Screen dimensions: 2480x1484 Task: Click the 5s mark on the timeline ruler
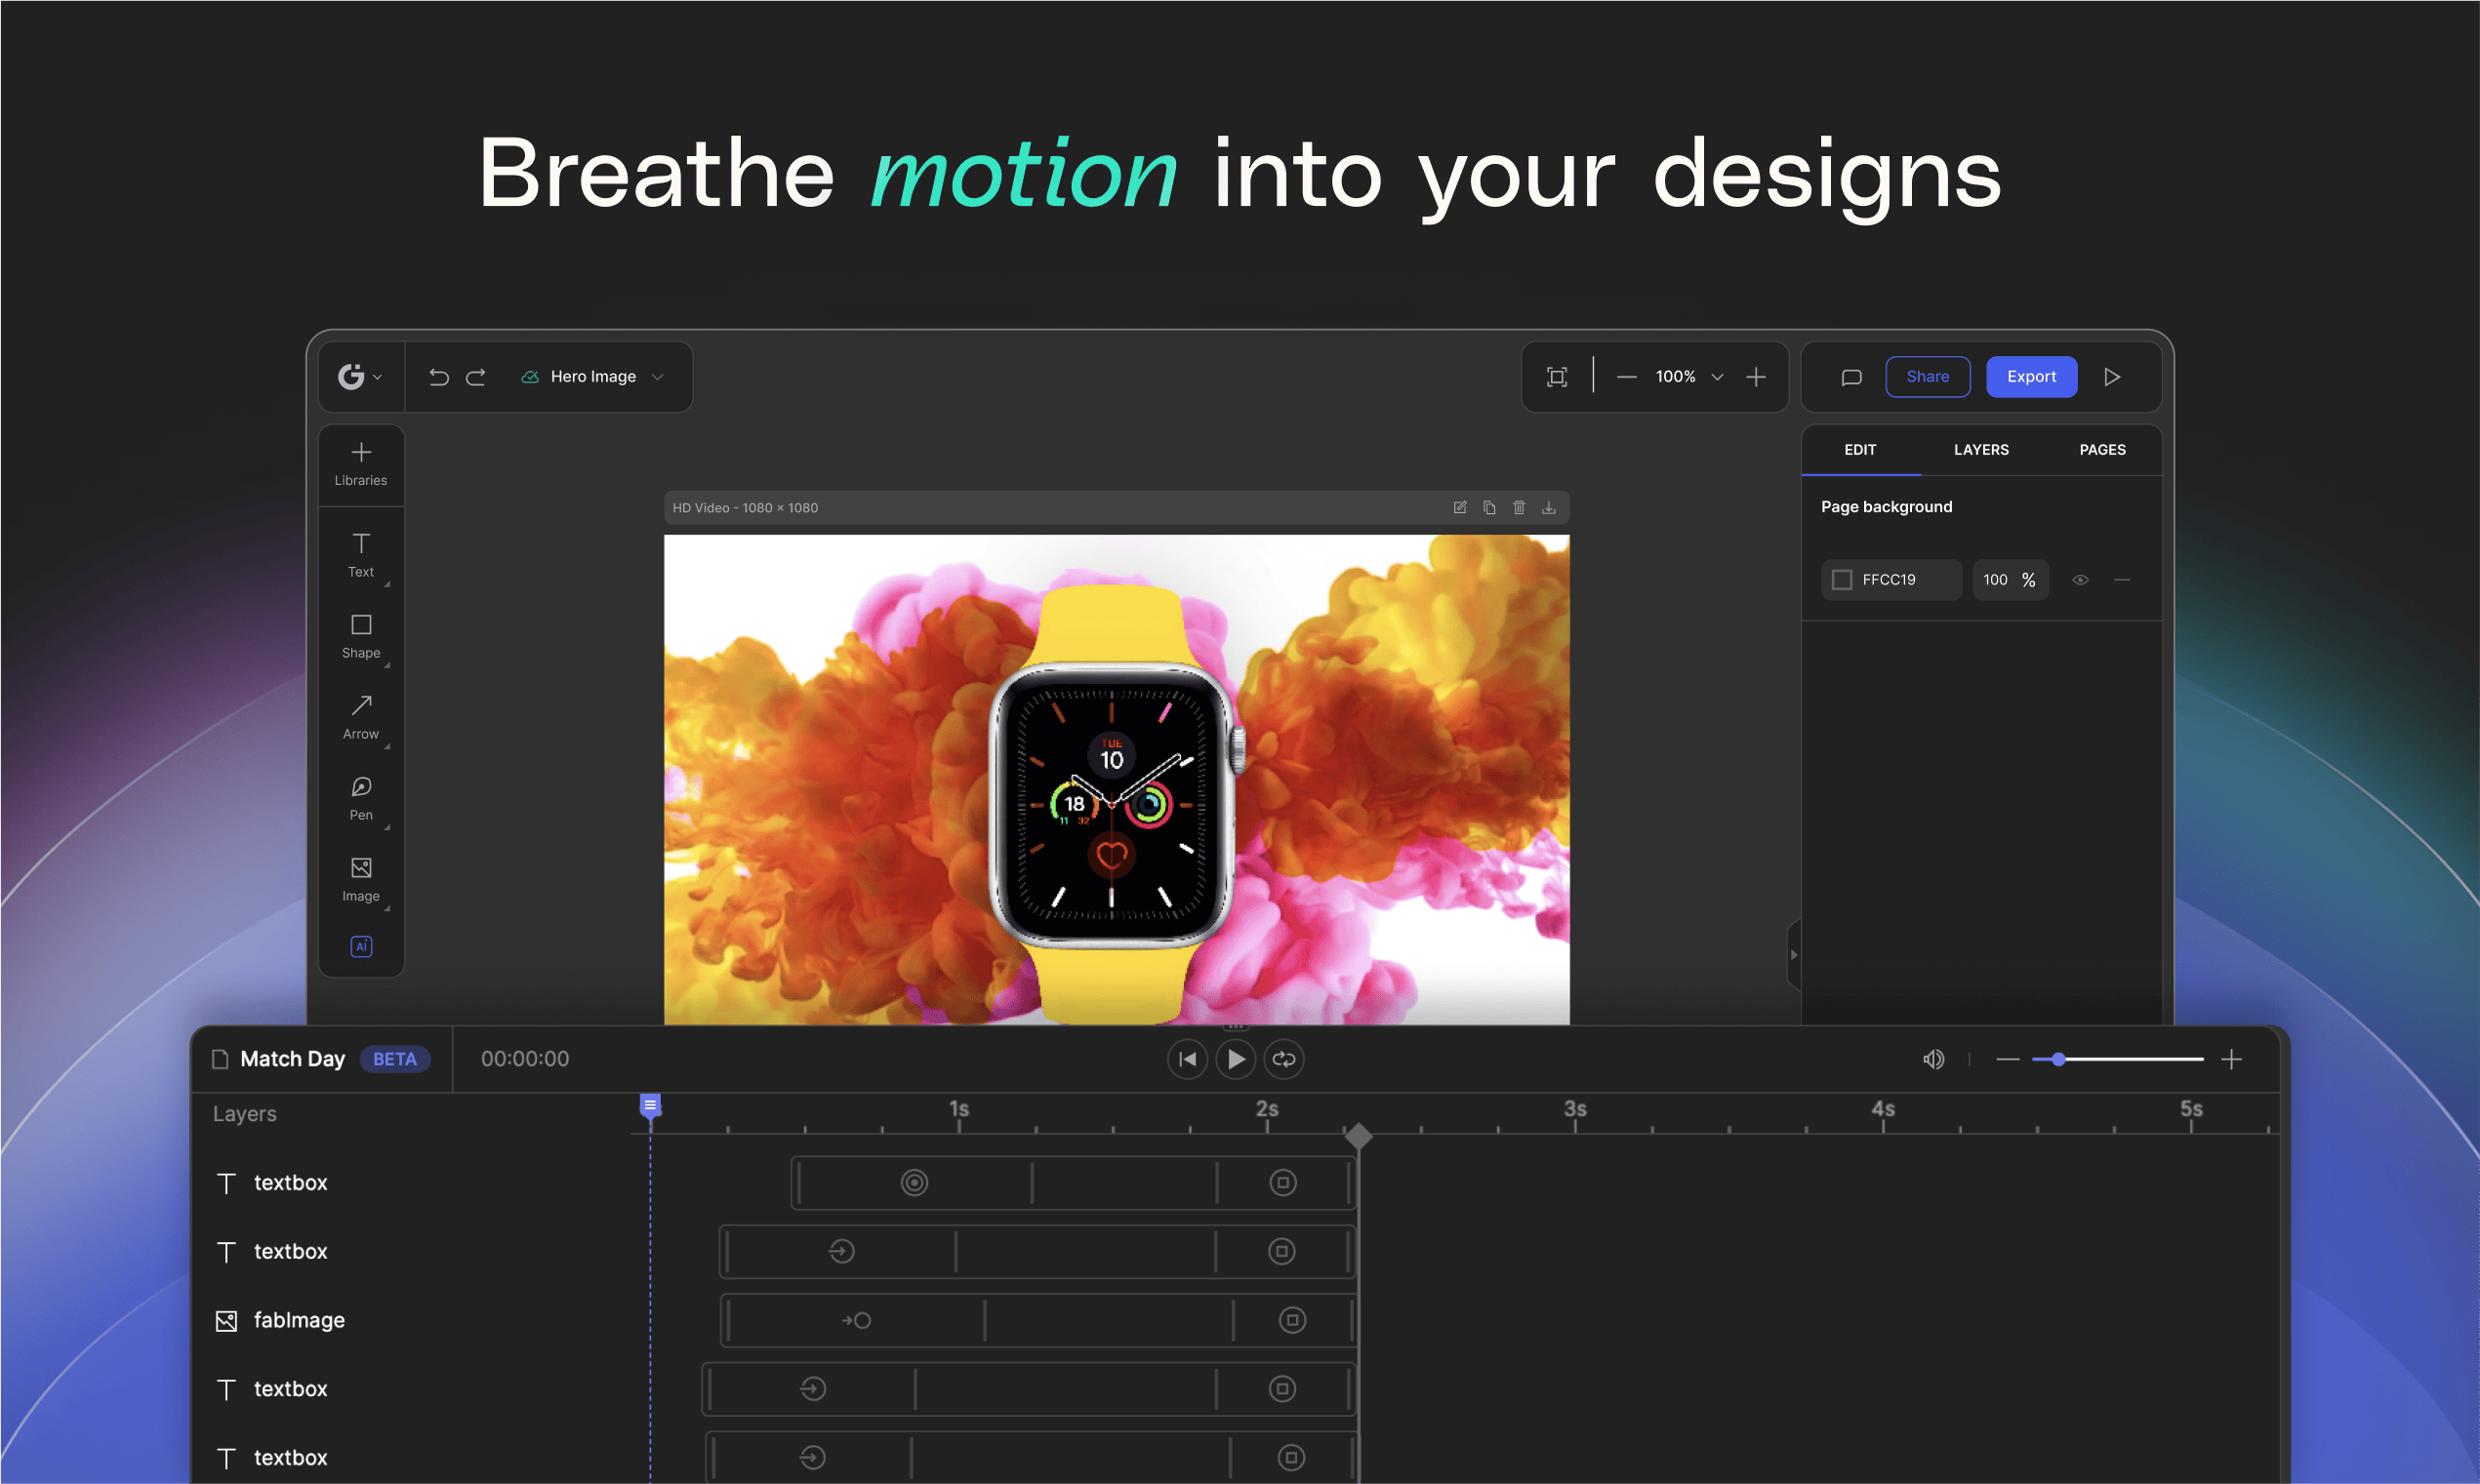(2191, 1110)
